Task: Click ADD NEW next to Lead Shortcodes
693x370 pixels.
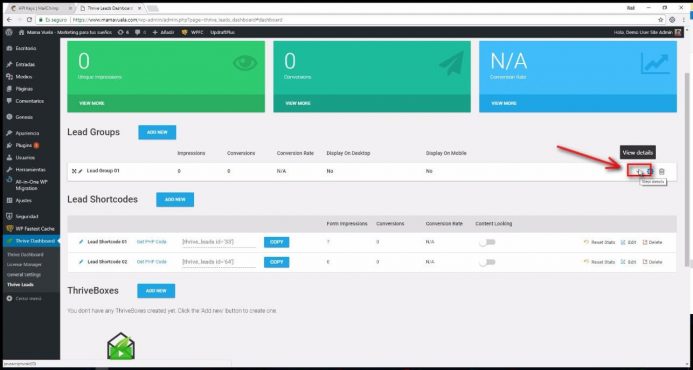Action: [175, 200]
